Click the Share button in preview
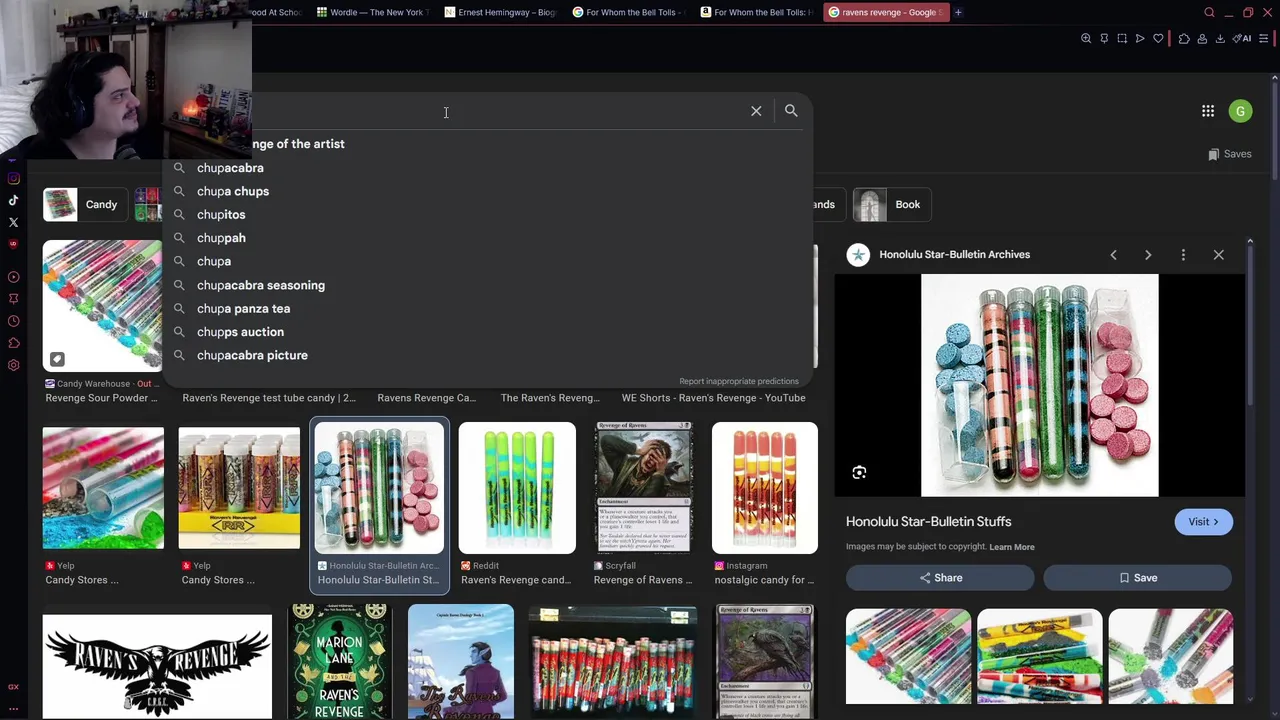Viewport: 1280px width, 720px height. [940, 578]
